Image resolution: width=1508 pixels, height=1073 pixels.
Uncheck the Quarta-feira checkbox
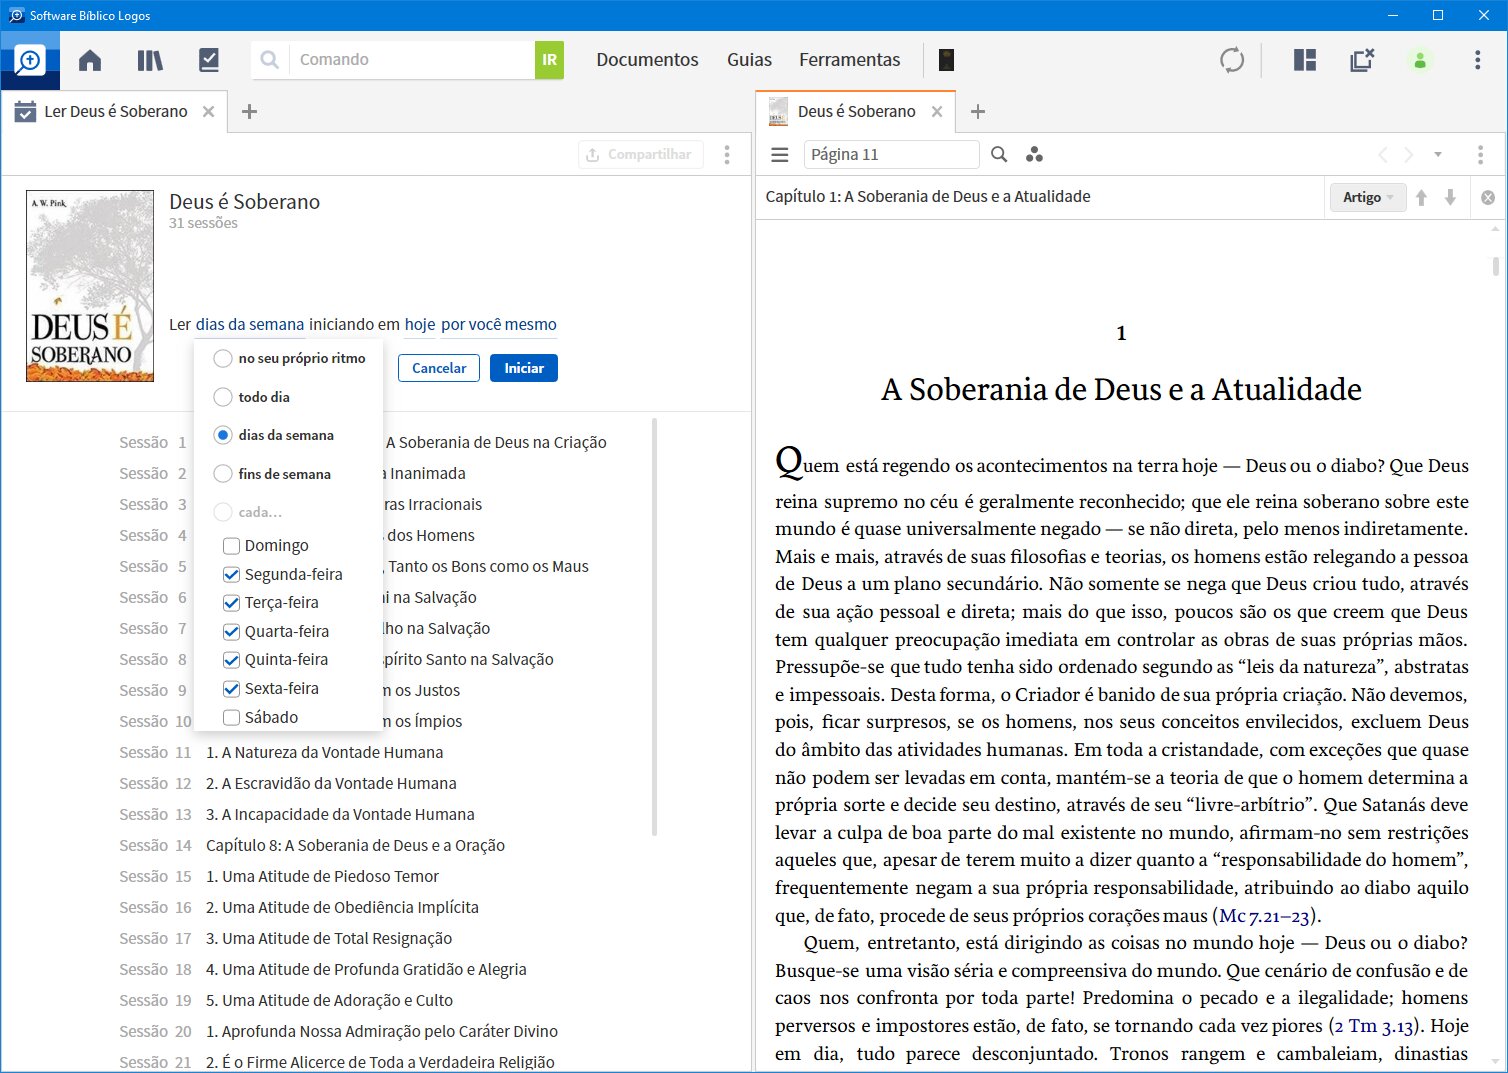(x=231, y=632)
